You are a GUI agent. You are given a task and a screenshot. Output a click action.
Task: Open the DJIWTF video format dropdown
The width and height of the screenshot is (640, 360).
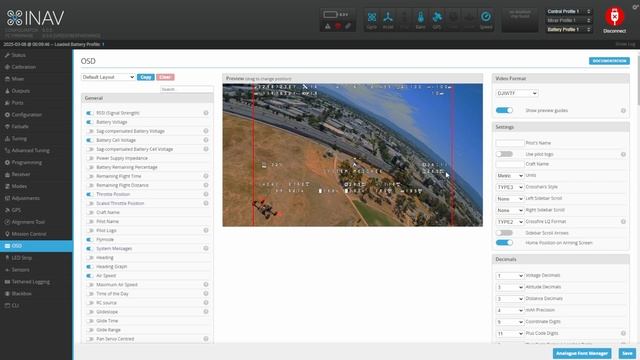517,93
